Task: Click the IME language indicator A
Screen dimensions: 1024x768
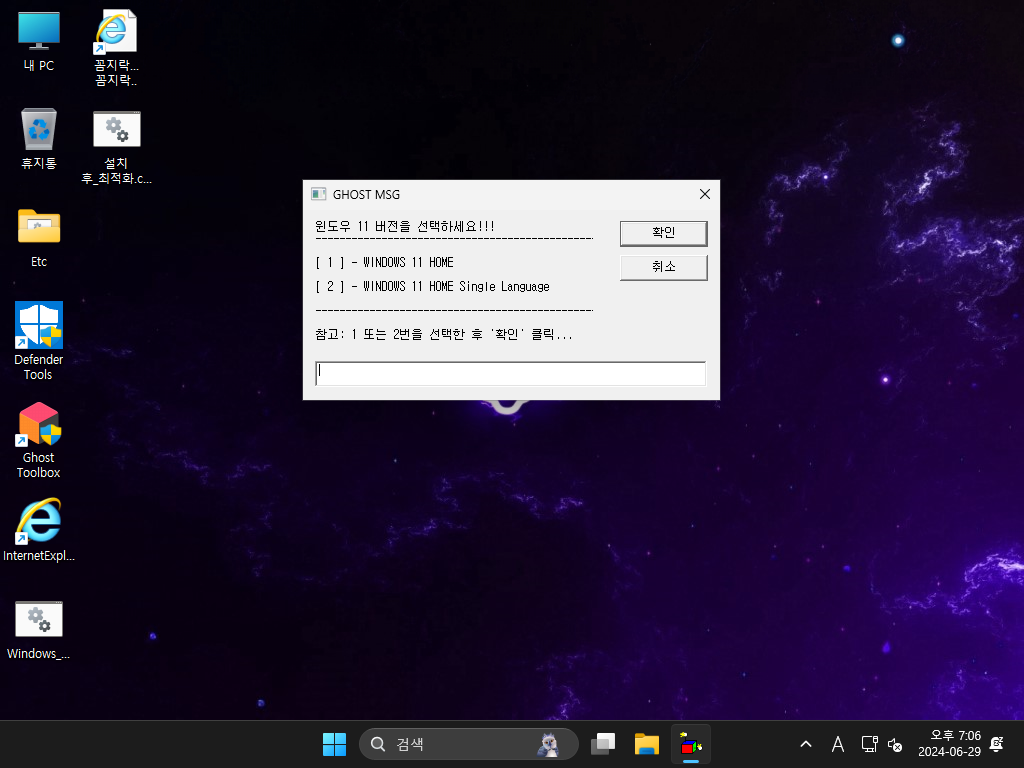Action: [838, 744]
